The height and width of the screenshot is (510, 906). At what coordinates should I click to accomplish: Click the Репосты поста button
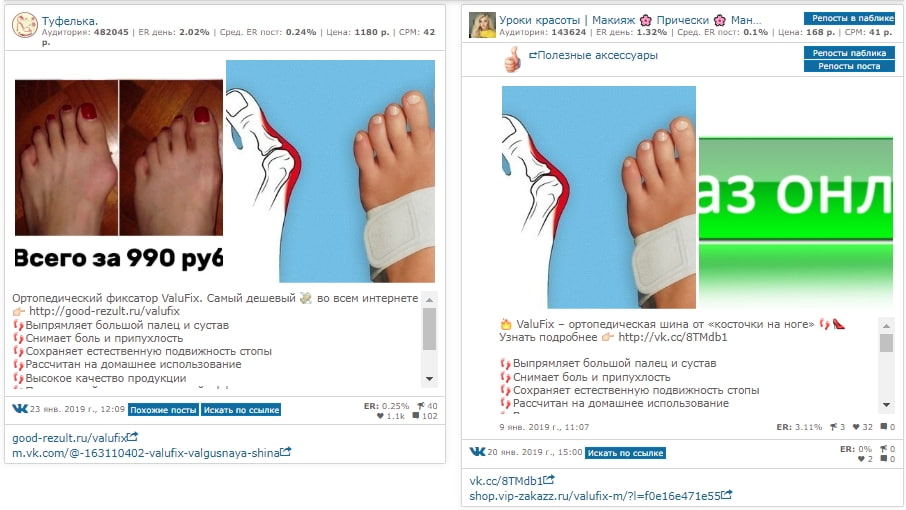point(849,66)
